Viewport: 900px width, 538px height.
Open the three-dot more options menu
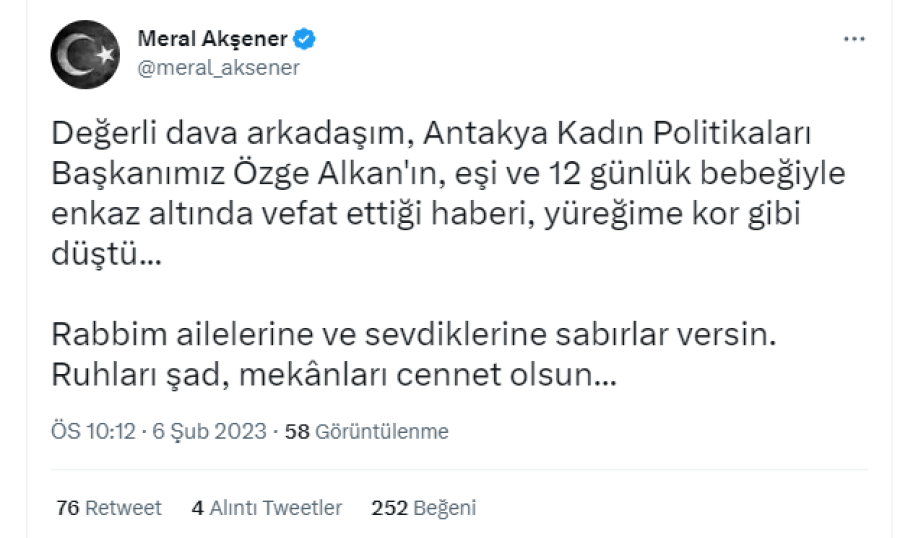[x=854, y=39]
